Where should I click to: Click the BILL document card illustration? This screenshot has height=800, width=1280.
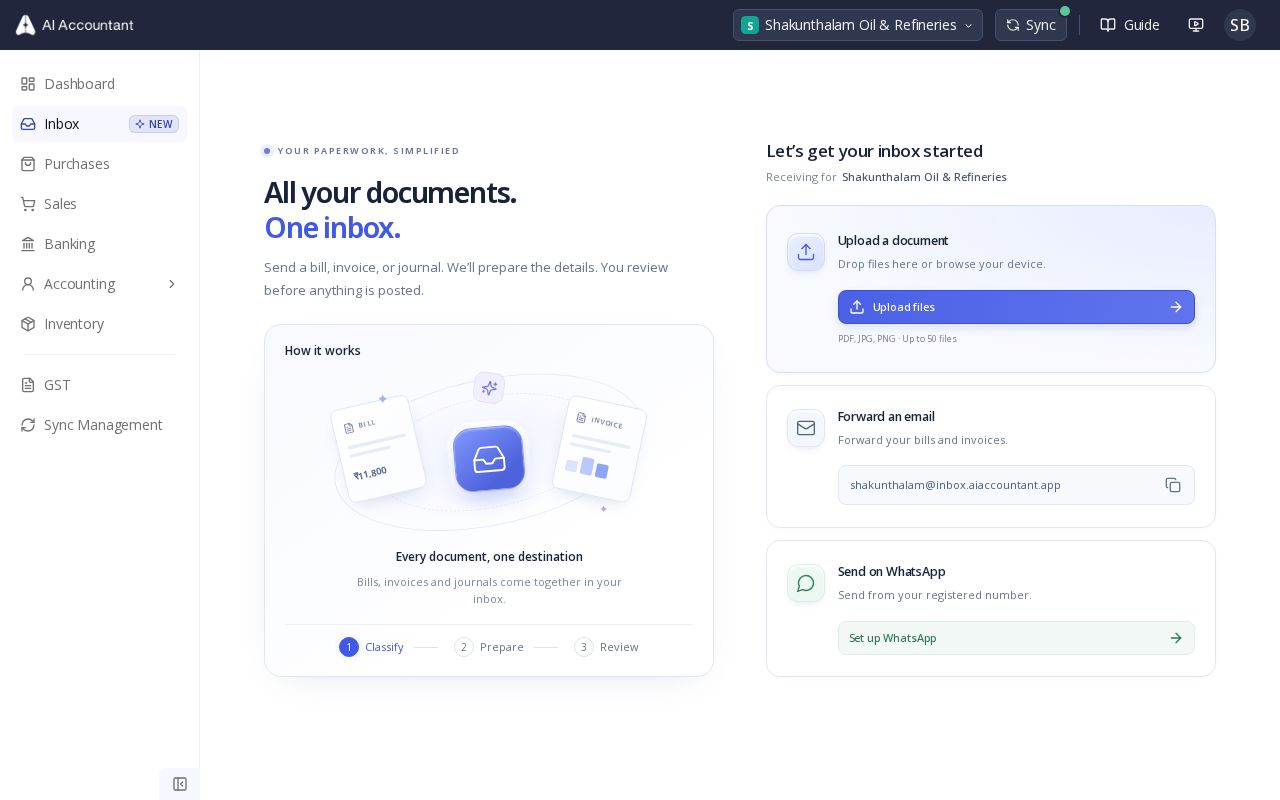click(x=378, y=449)
